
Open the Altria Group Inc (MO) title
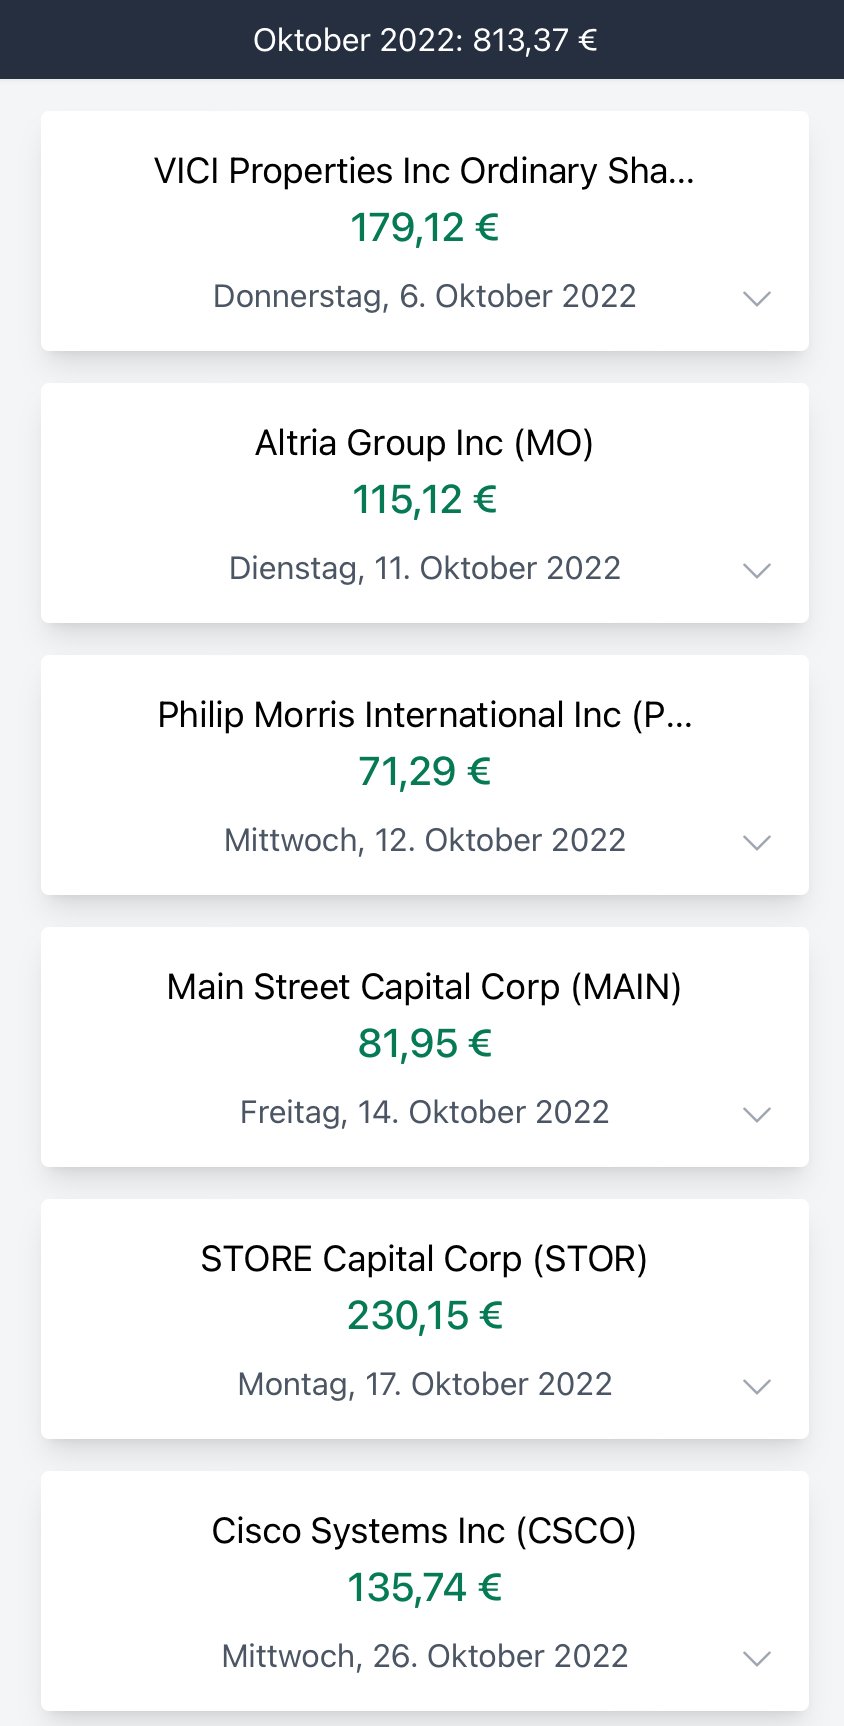pos(424,443)
